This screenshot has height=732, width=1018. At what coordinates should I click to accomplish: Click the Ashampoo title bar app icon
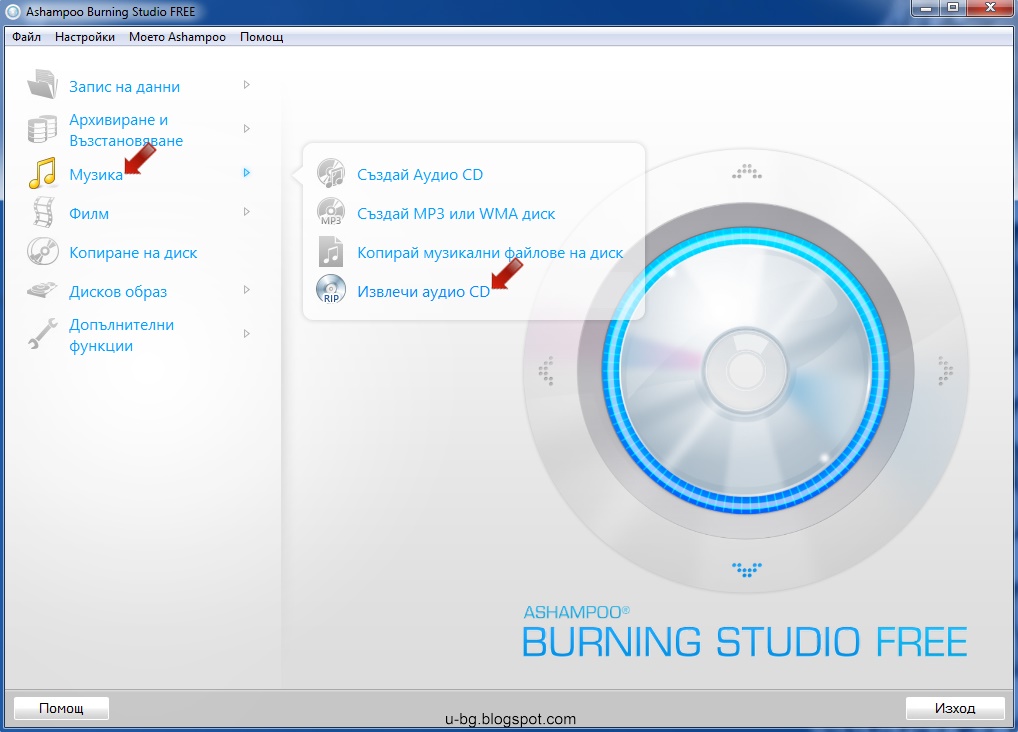click(x=12, y=12)
